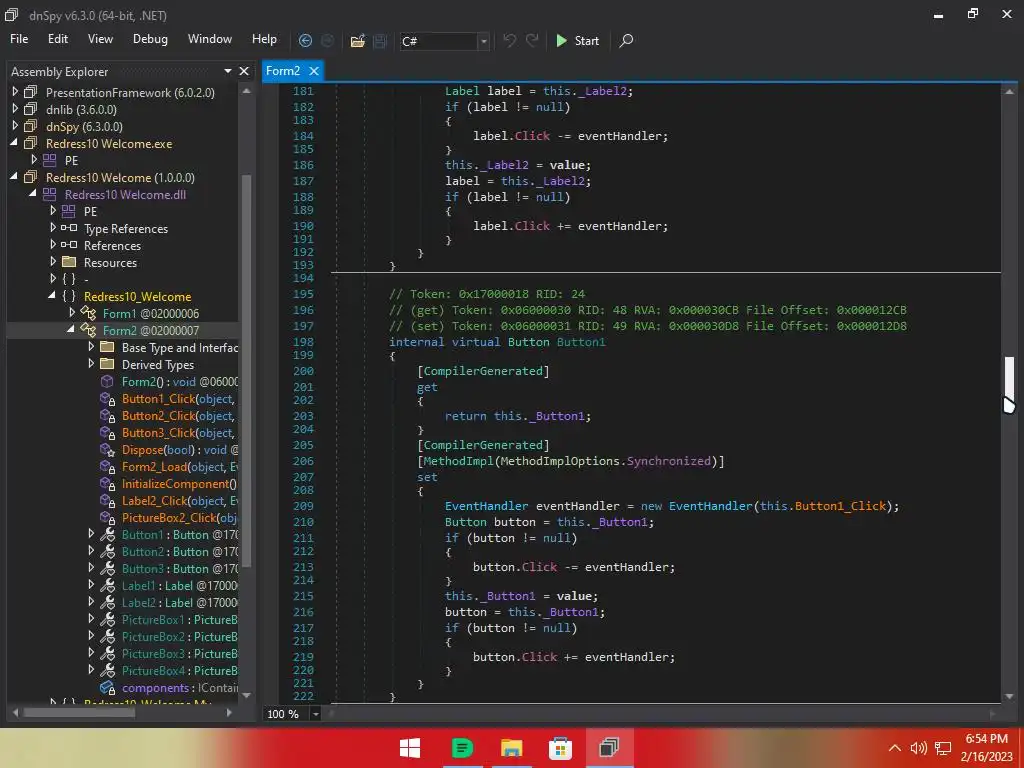The width and height of the screenshot is (1024, 768).
Task: Click the Start button label
Action: 586,40
